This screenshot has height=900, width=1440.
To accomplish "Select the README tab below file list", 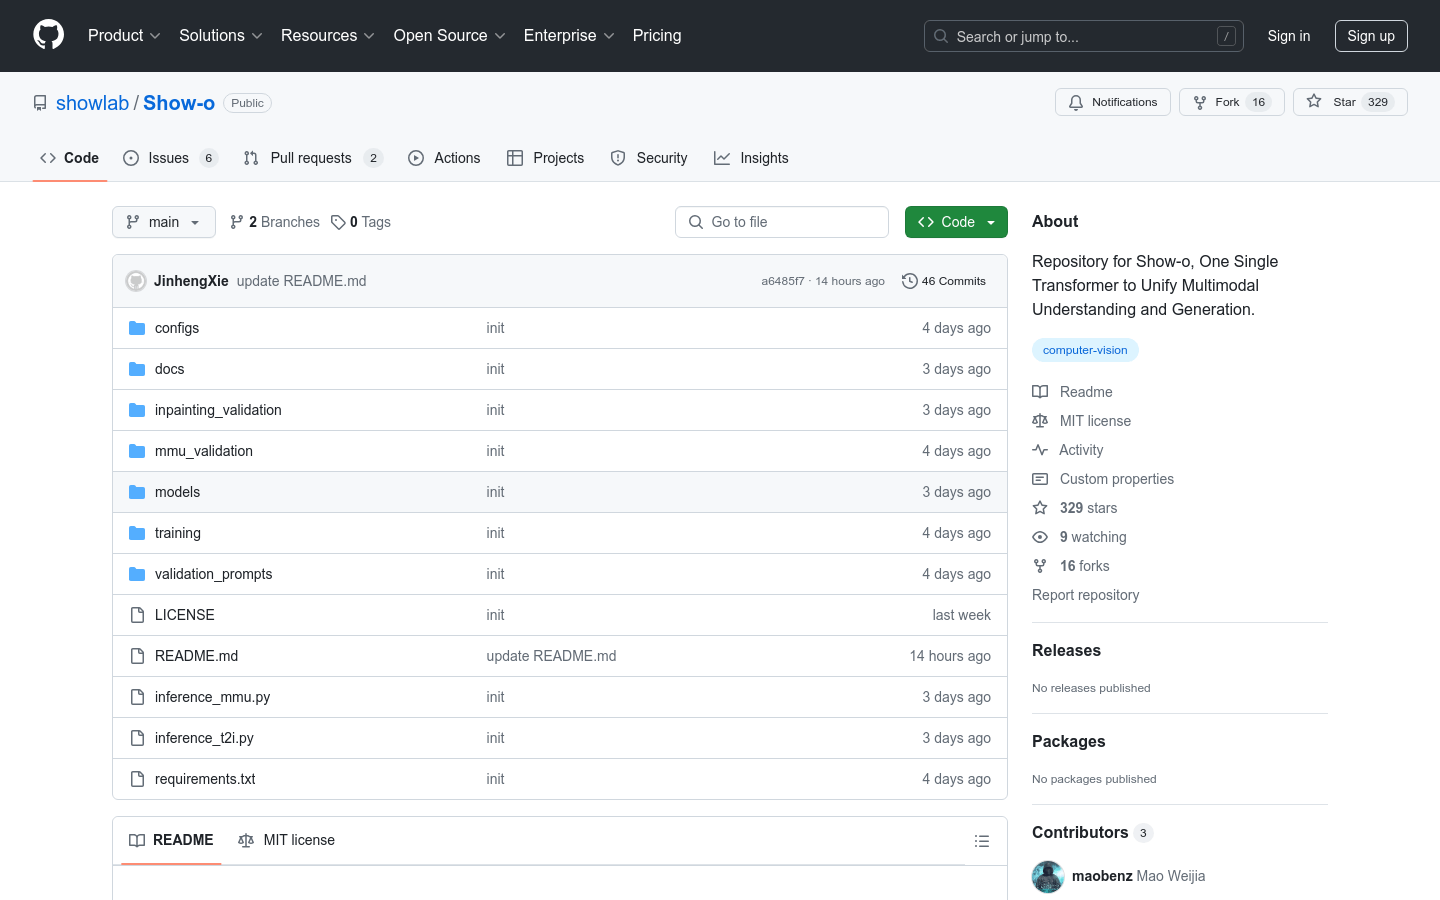I will (171, 840).
